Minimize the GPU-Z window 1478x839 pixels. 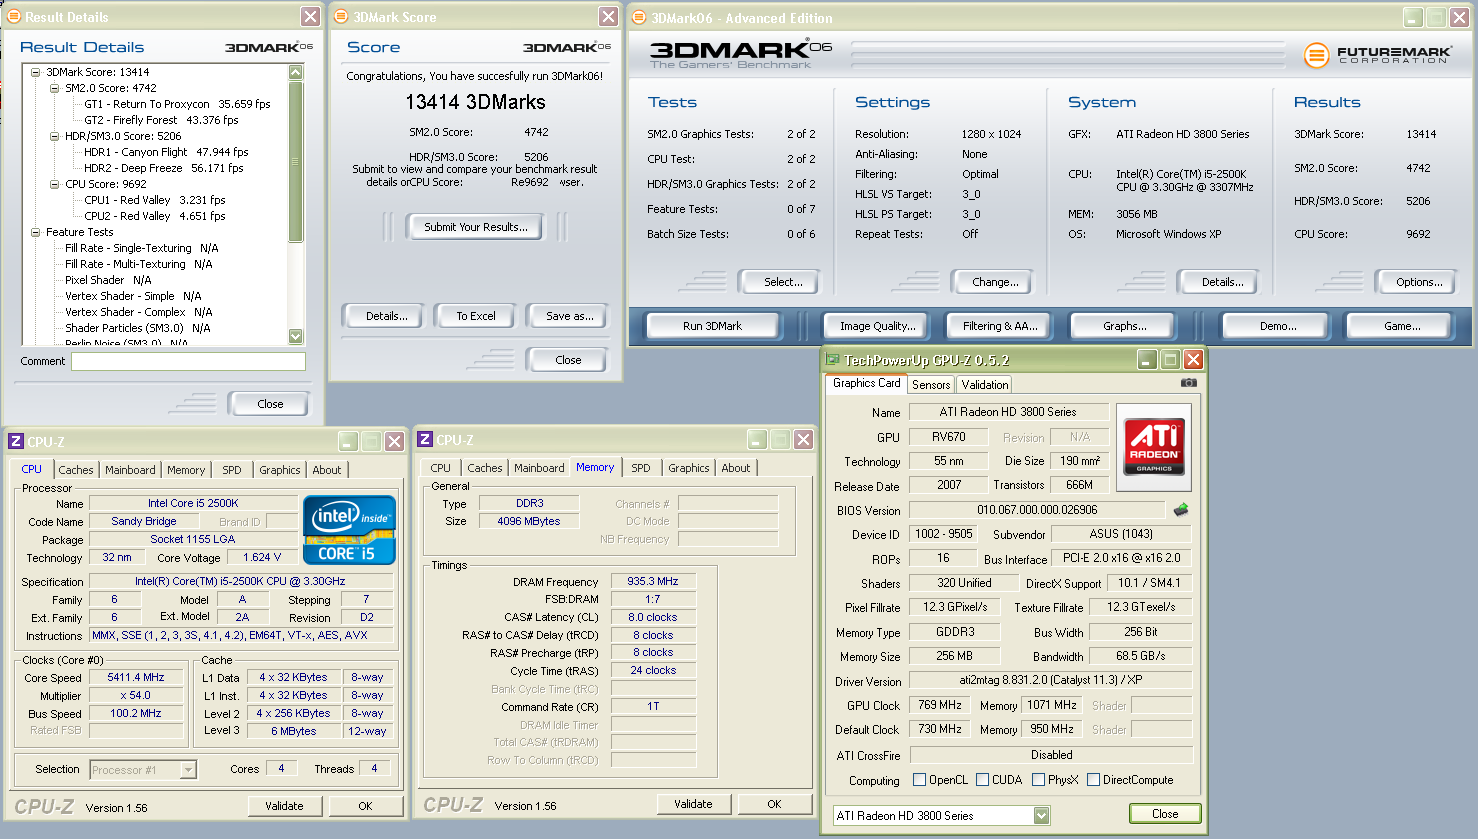point(1147,359)
